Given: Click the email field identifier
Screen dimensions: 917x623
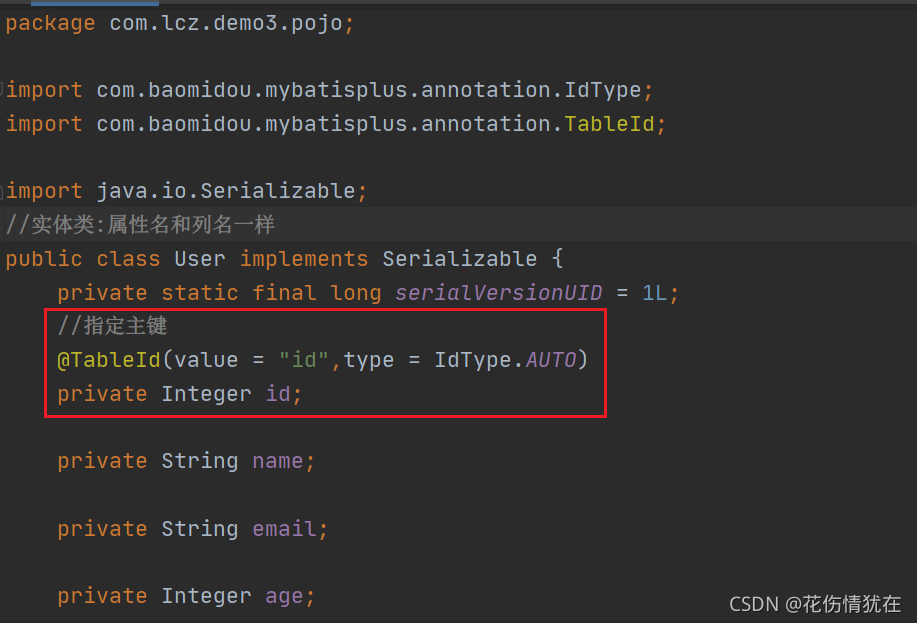Looking at the screenshot, I should pyautogui.click(x=284, y=529).
